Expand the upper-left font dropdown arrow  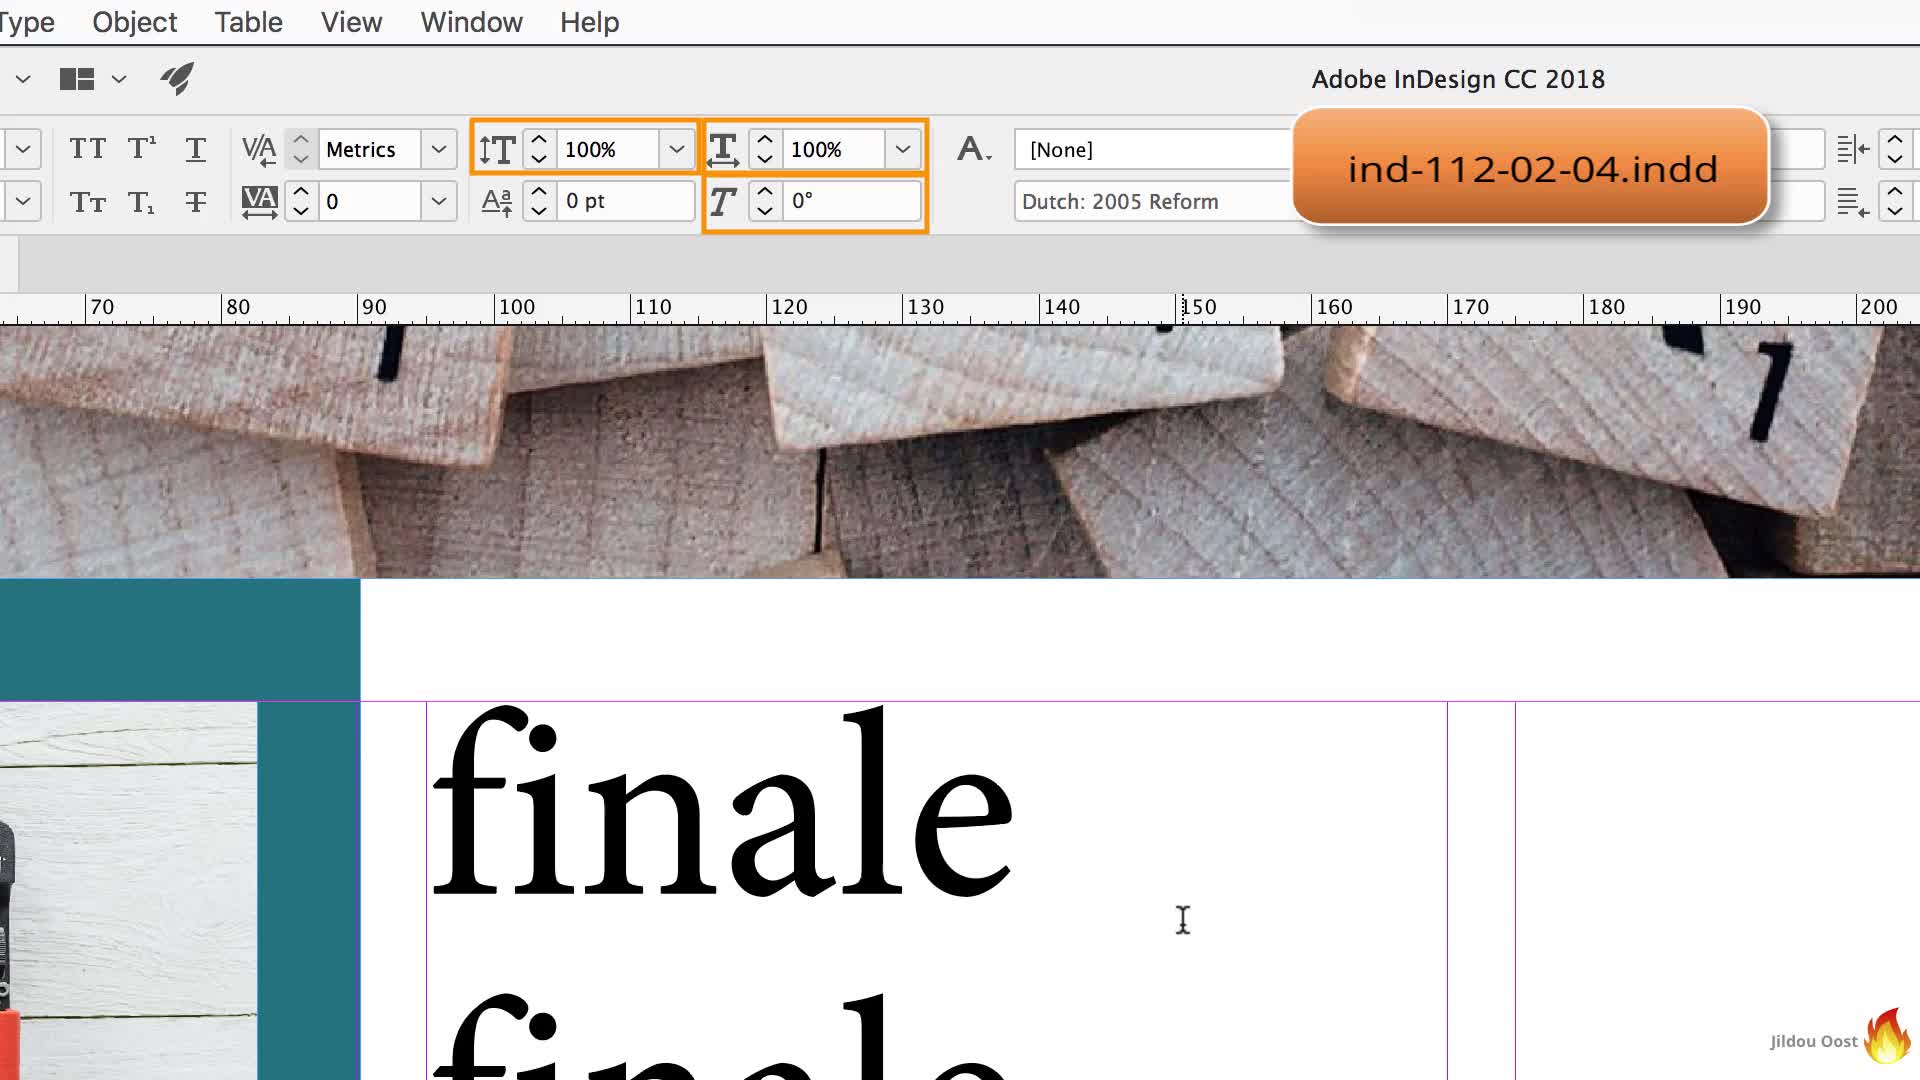(x=23, y=149)
